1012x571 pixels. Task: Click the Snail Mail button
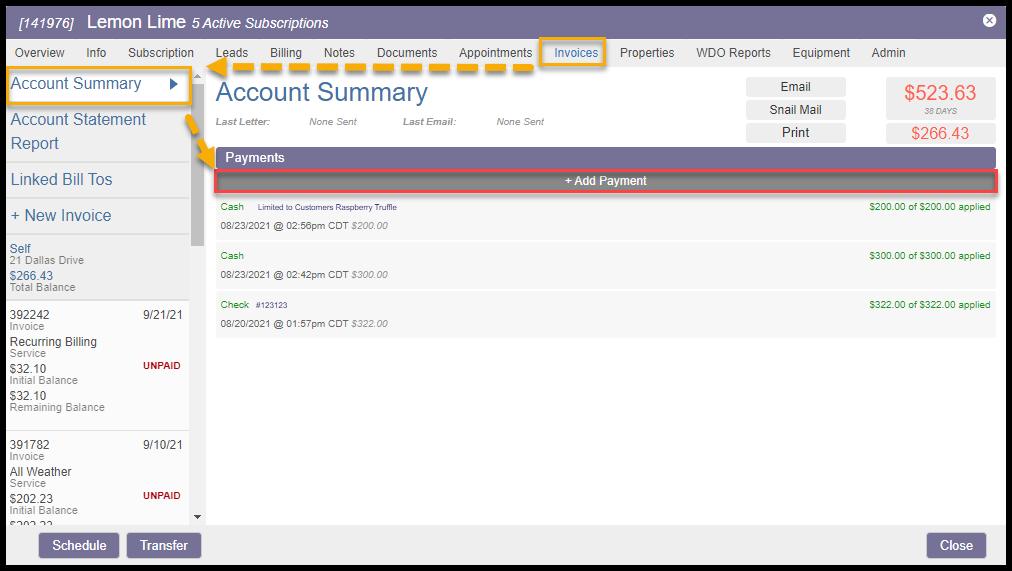point(795,110)
